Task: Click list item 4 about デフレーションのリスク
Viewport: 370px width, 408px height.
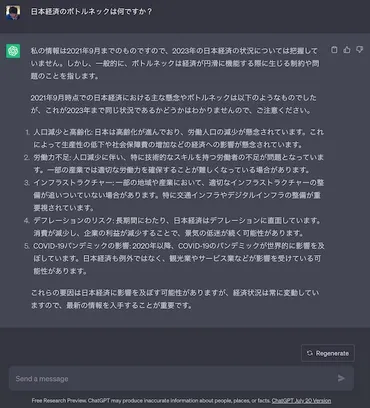Action: (177, 227)
